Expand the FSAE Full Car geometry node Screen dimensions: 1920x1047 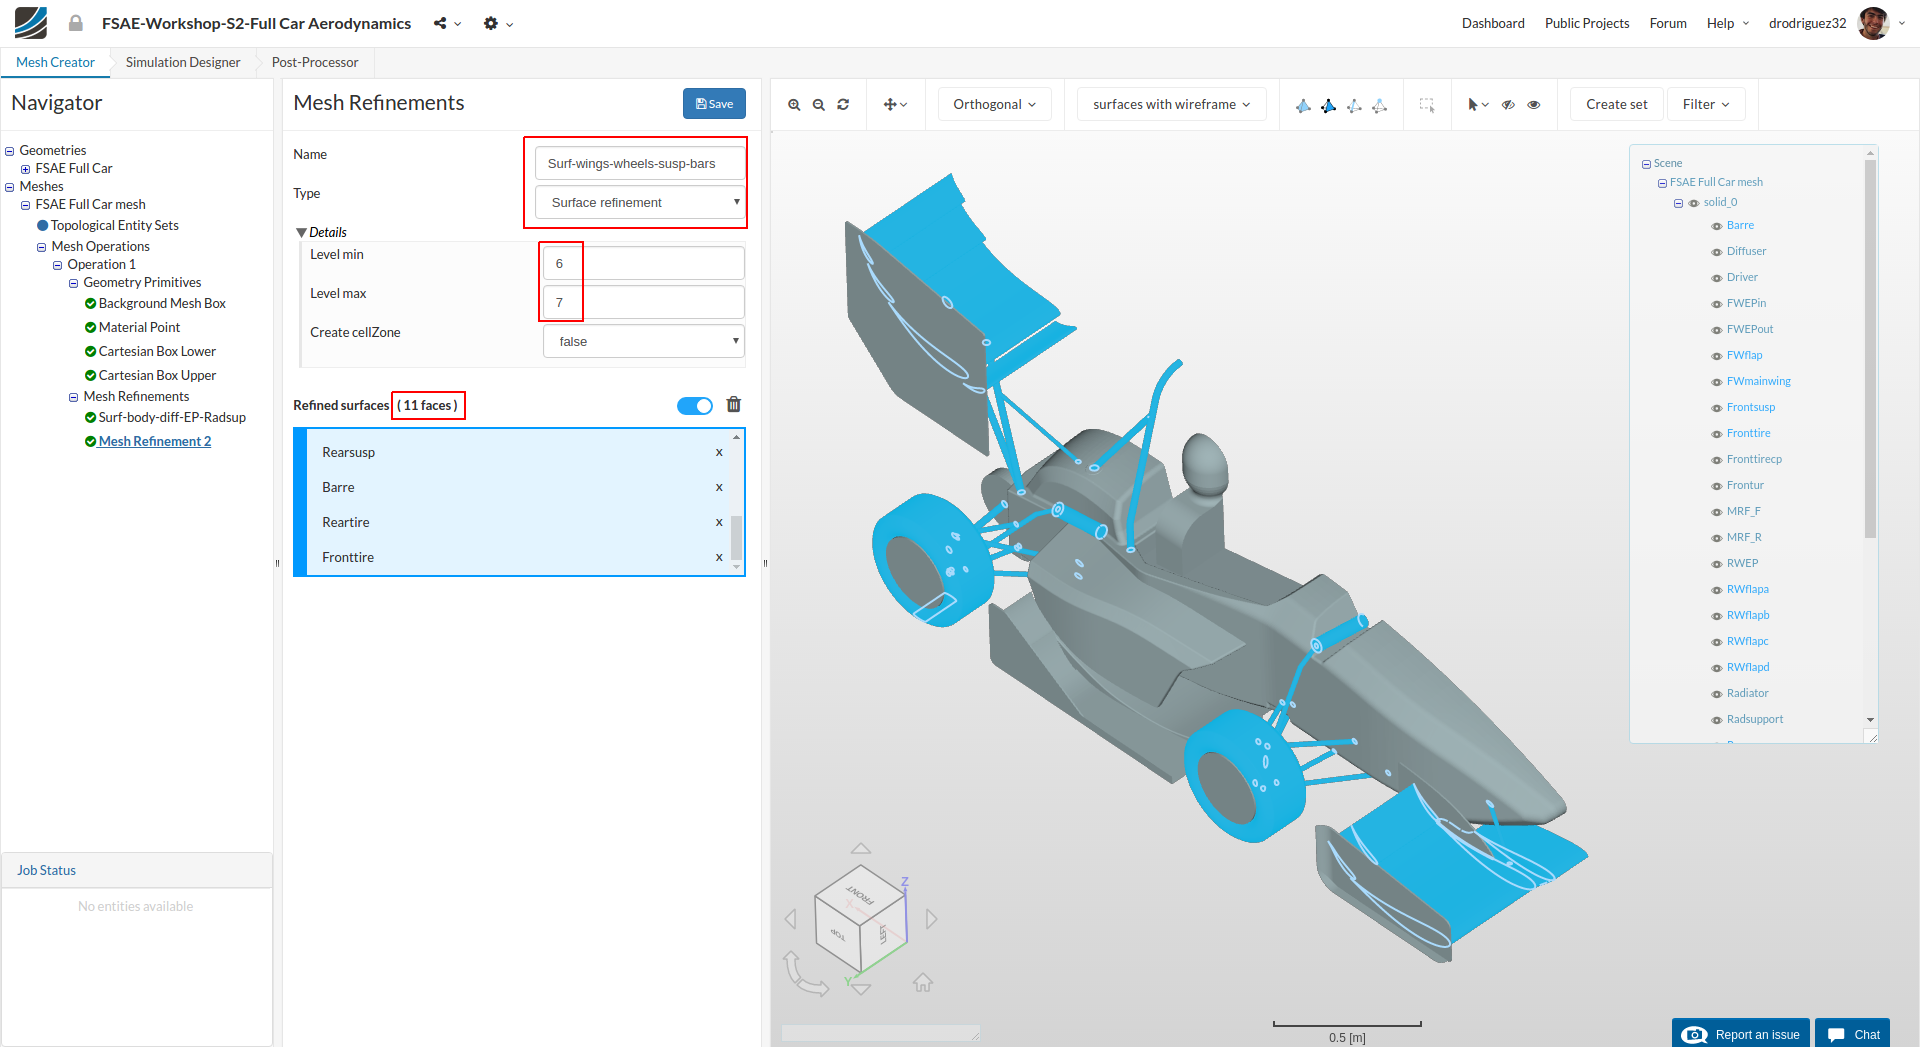click(x=26, y=169)
